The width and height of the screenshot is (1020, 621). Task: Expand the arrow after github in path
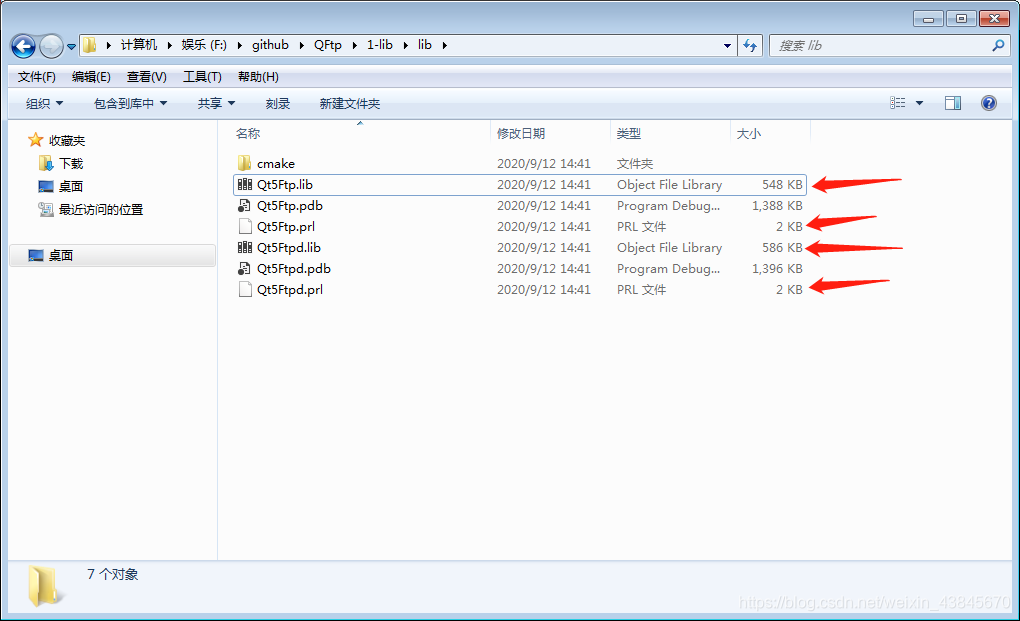301,45
